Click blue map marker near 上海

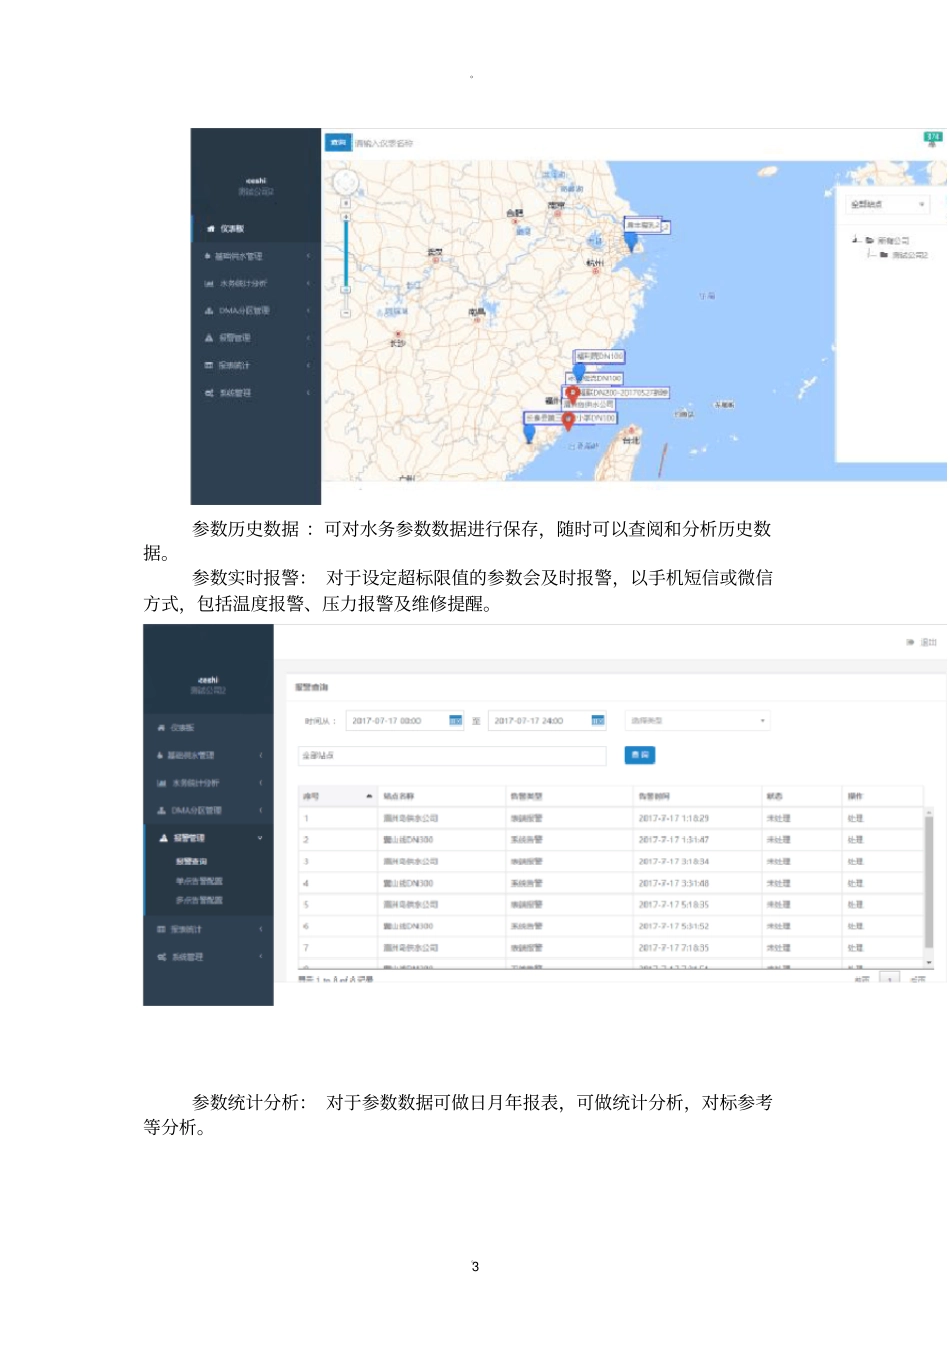(x=631, y=241)
